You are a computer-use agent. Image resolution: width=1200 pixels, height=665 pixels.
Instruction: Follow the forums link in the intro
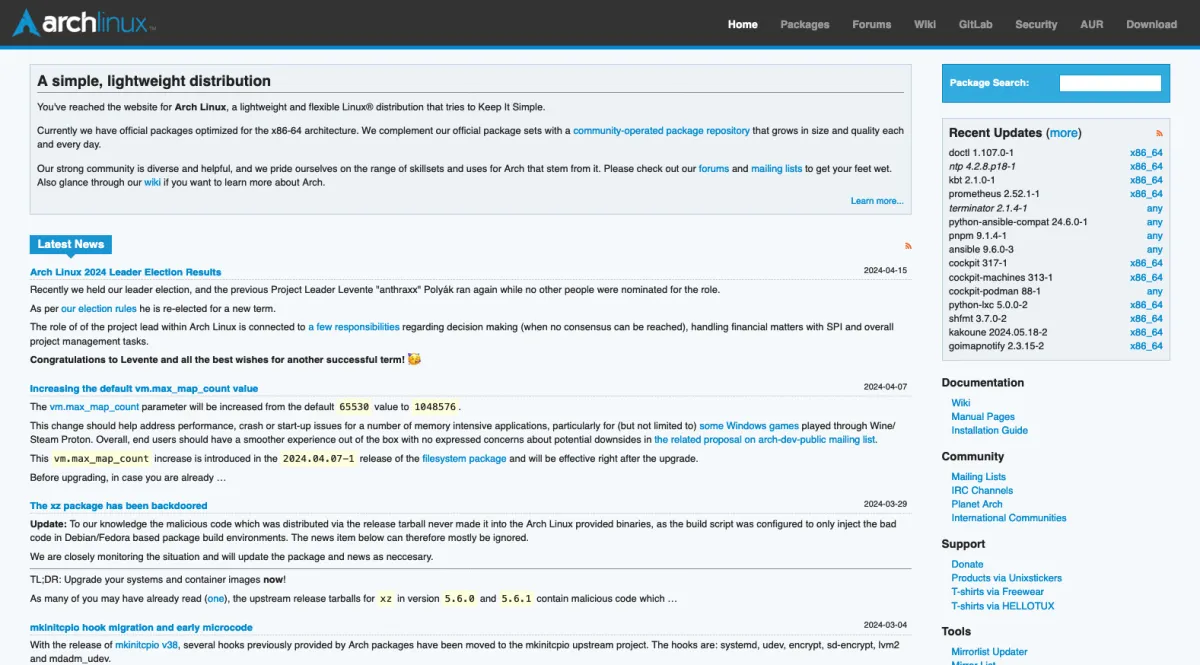(x=714, y=169)
